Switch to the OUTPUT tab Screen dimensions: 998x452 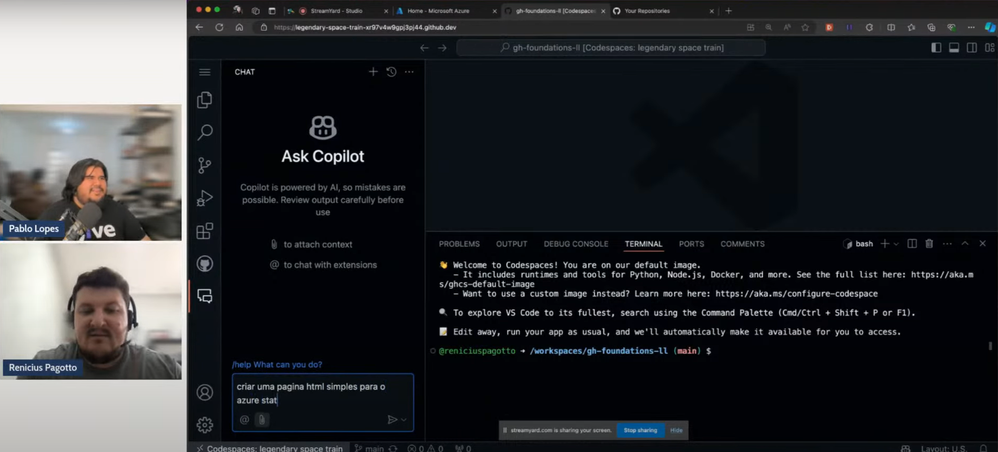point(512,244)
